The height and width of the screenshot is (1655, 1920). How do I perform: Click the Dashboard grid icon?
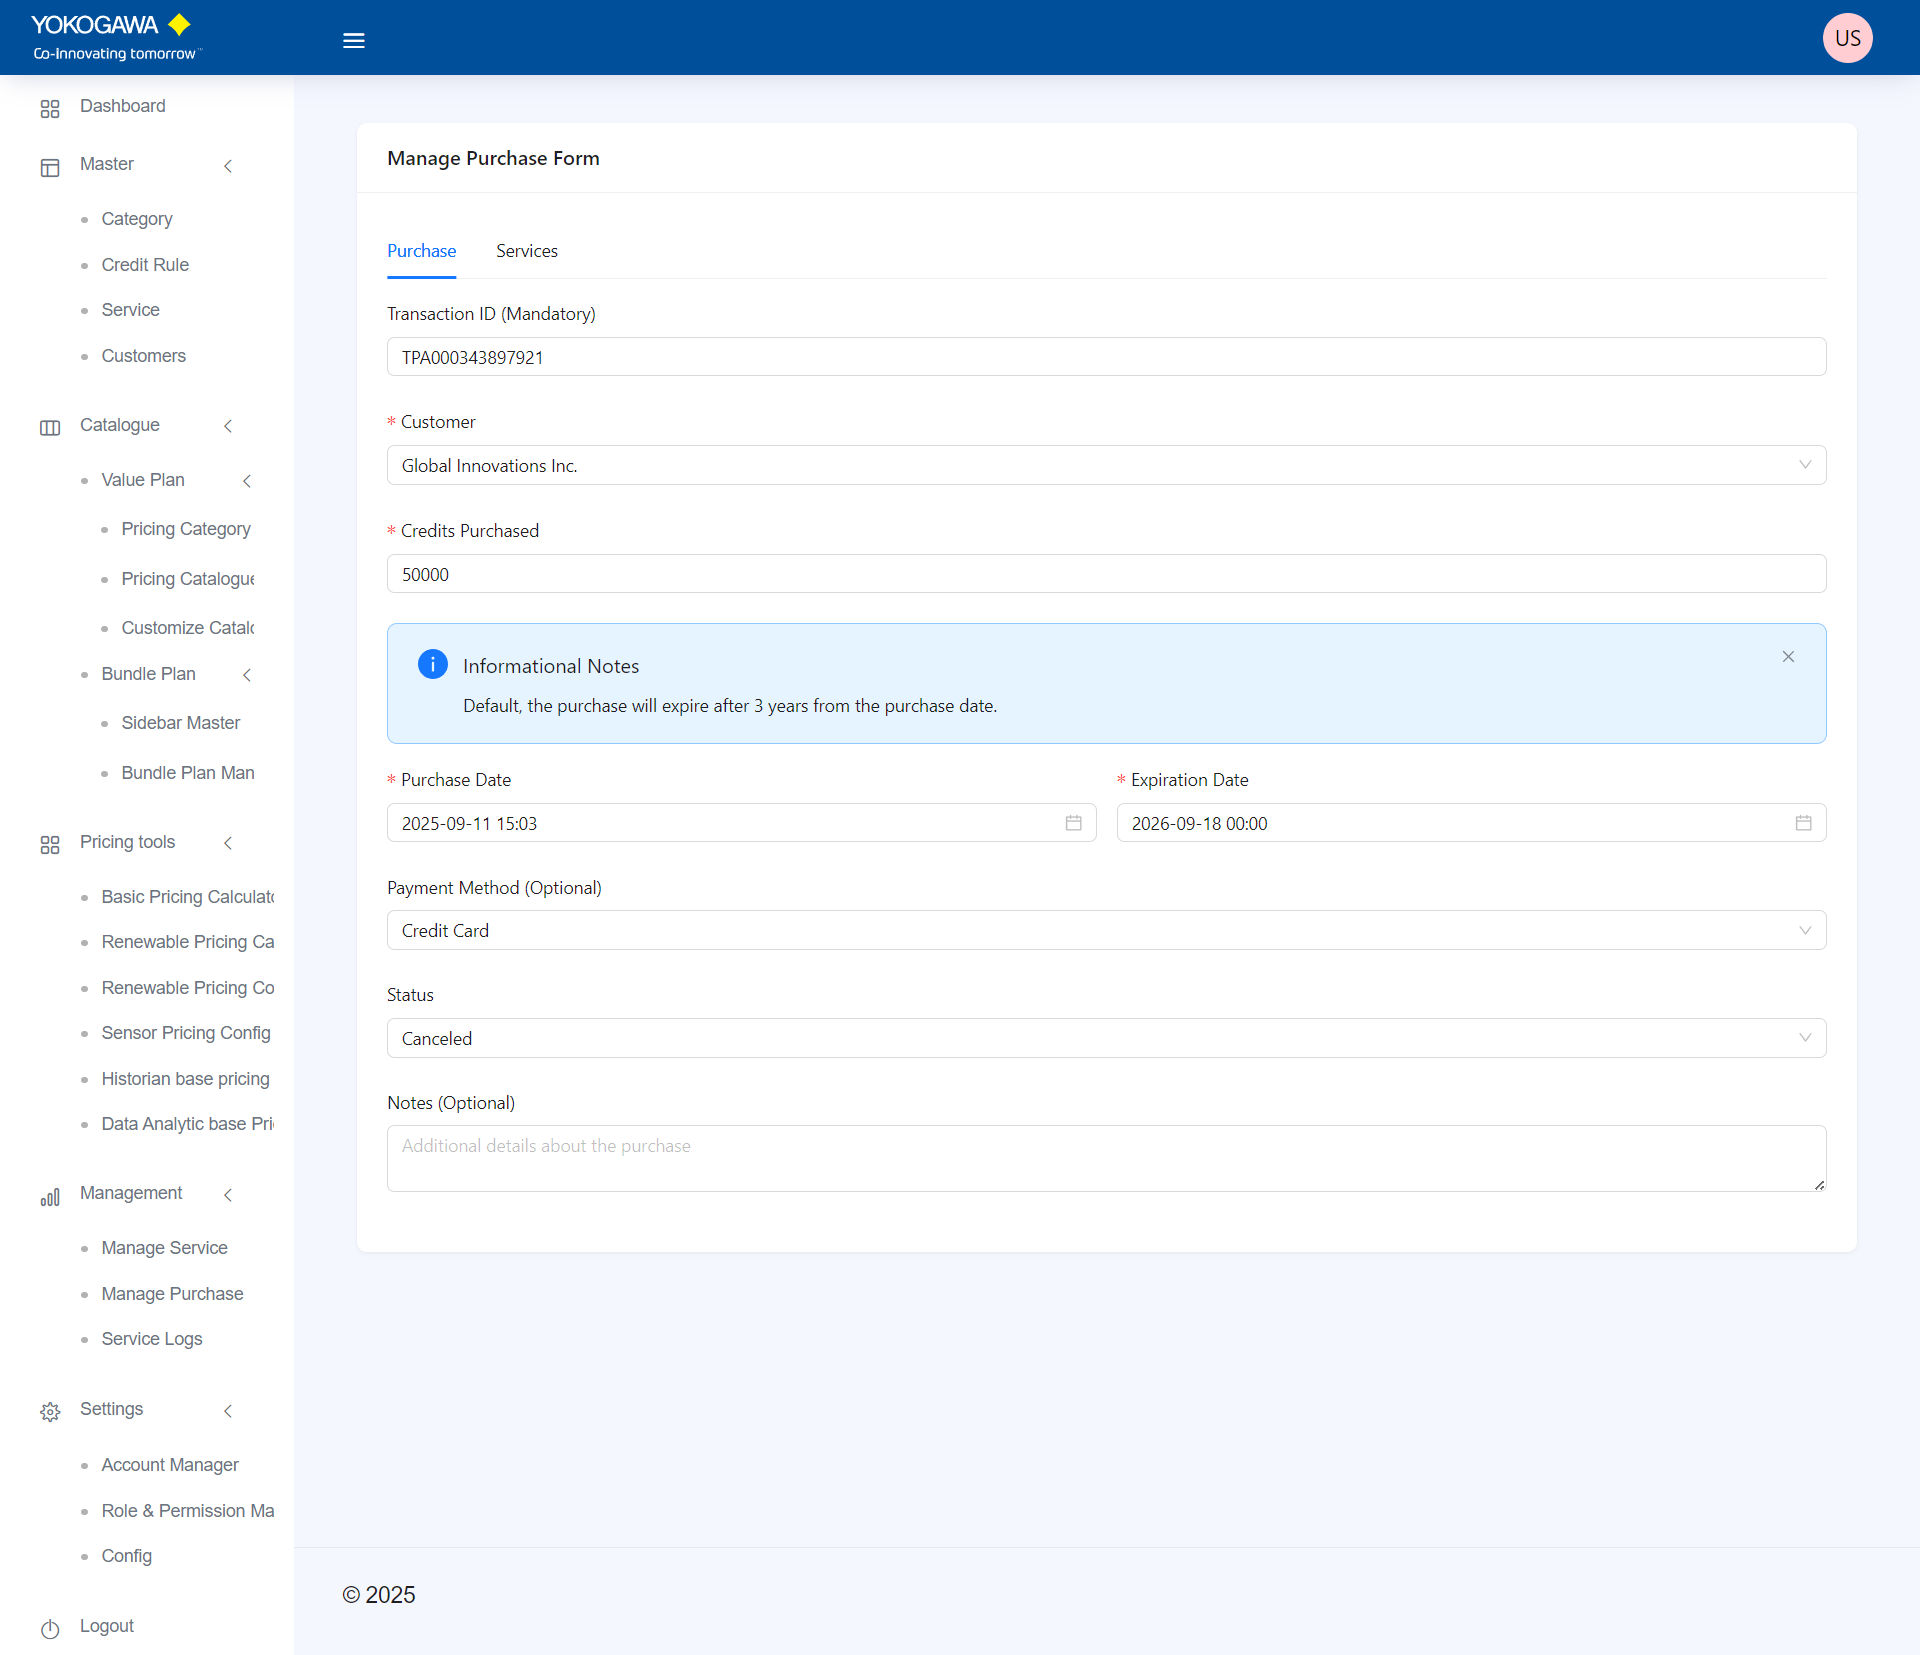tap(50, 108)
